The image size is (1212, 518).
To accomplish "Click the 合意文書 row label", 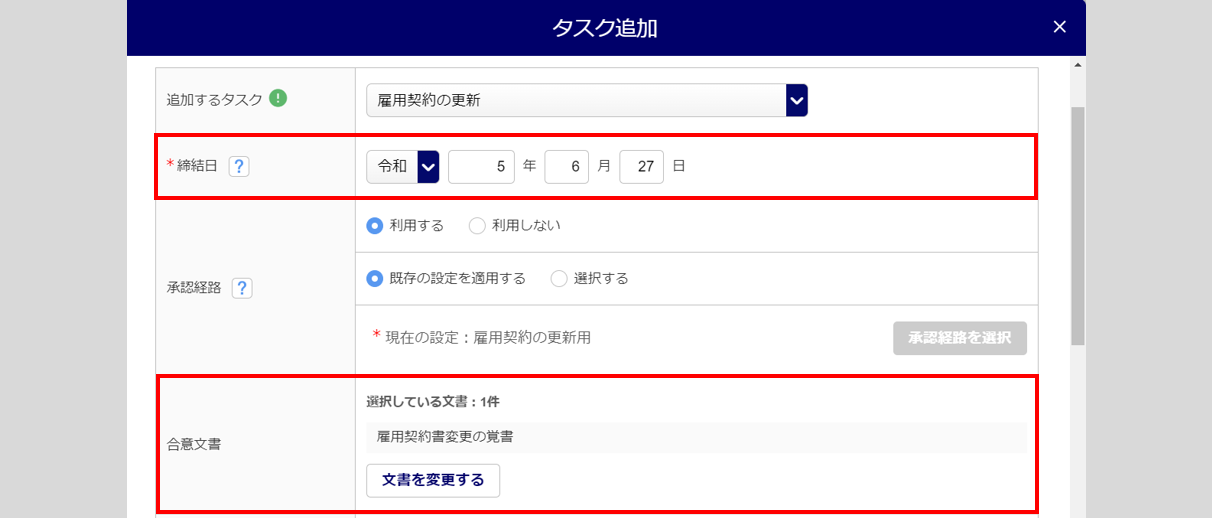I will click(x=194, y=444).
